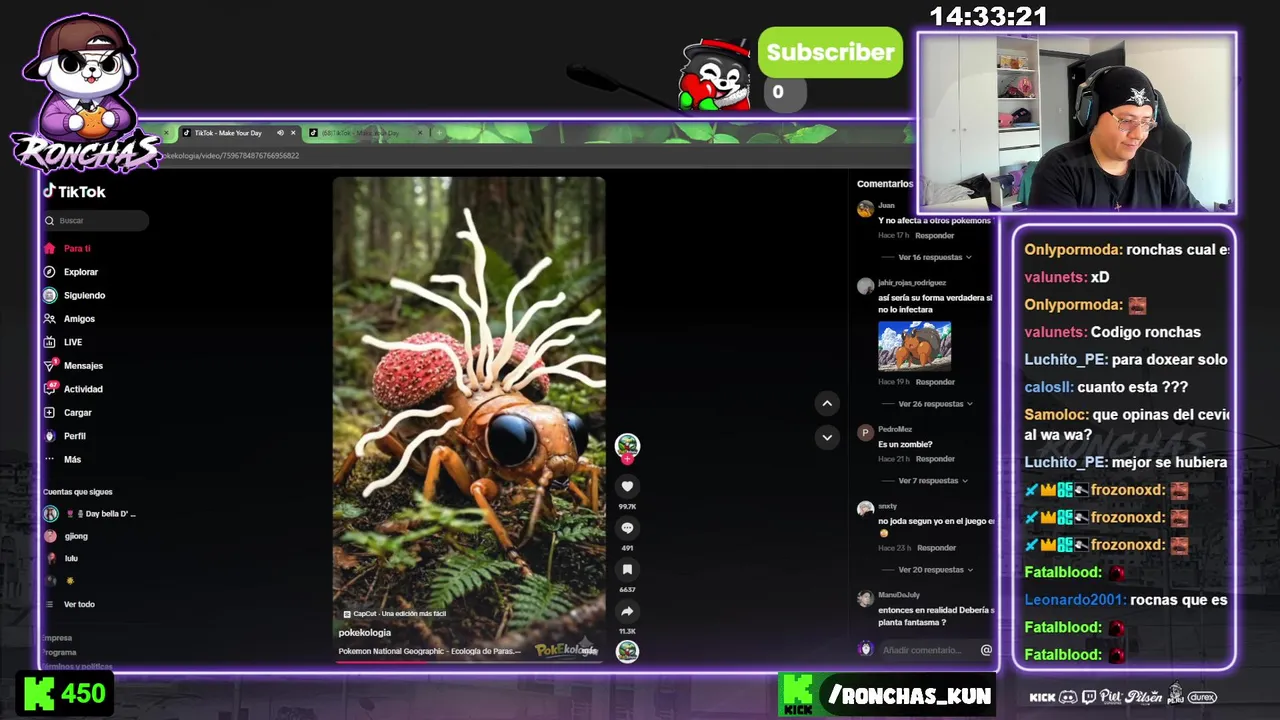Click the Buscar search field

95,220
